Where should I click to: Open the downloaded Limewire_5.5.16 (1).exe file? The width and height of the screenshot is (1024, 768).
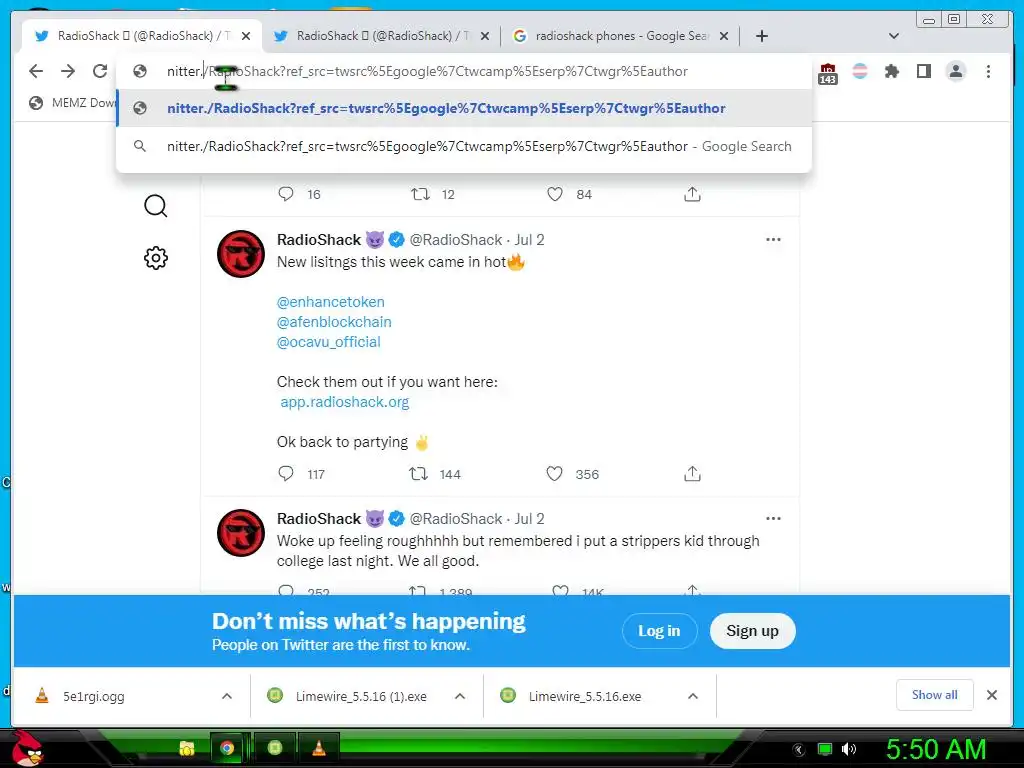[x=361, y=696]
